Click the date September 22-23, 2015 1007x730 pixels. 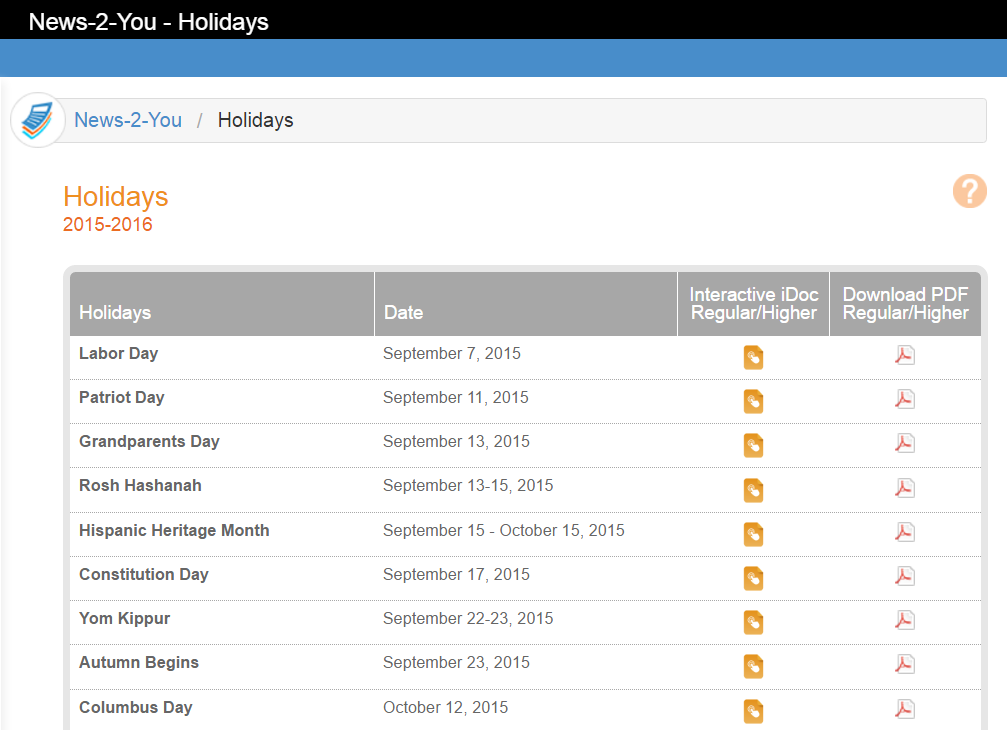point(468,619)
